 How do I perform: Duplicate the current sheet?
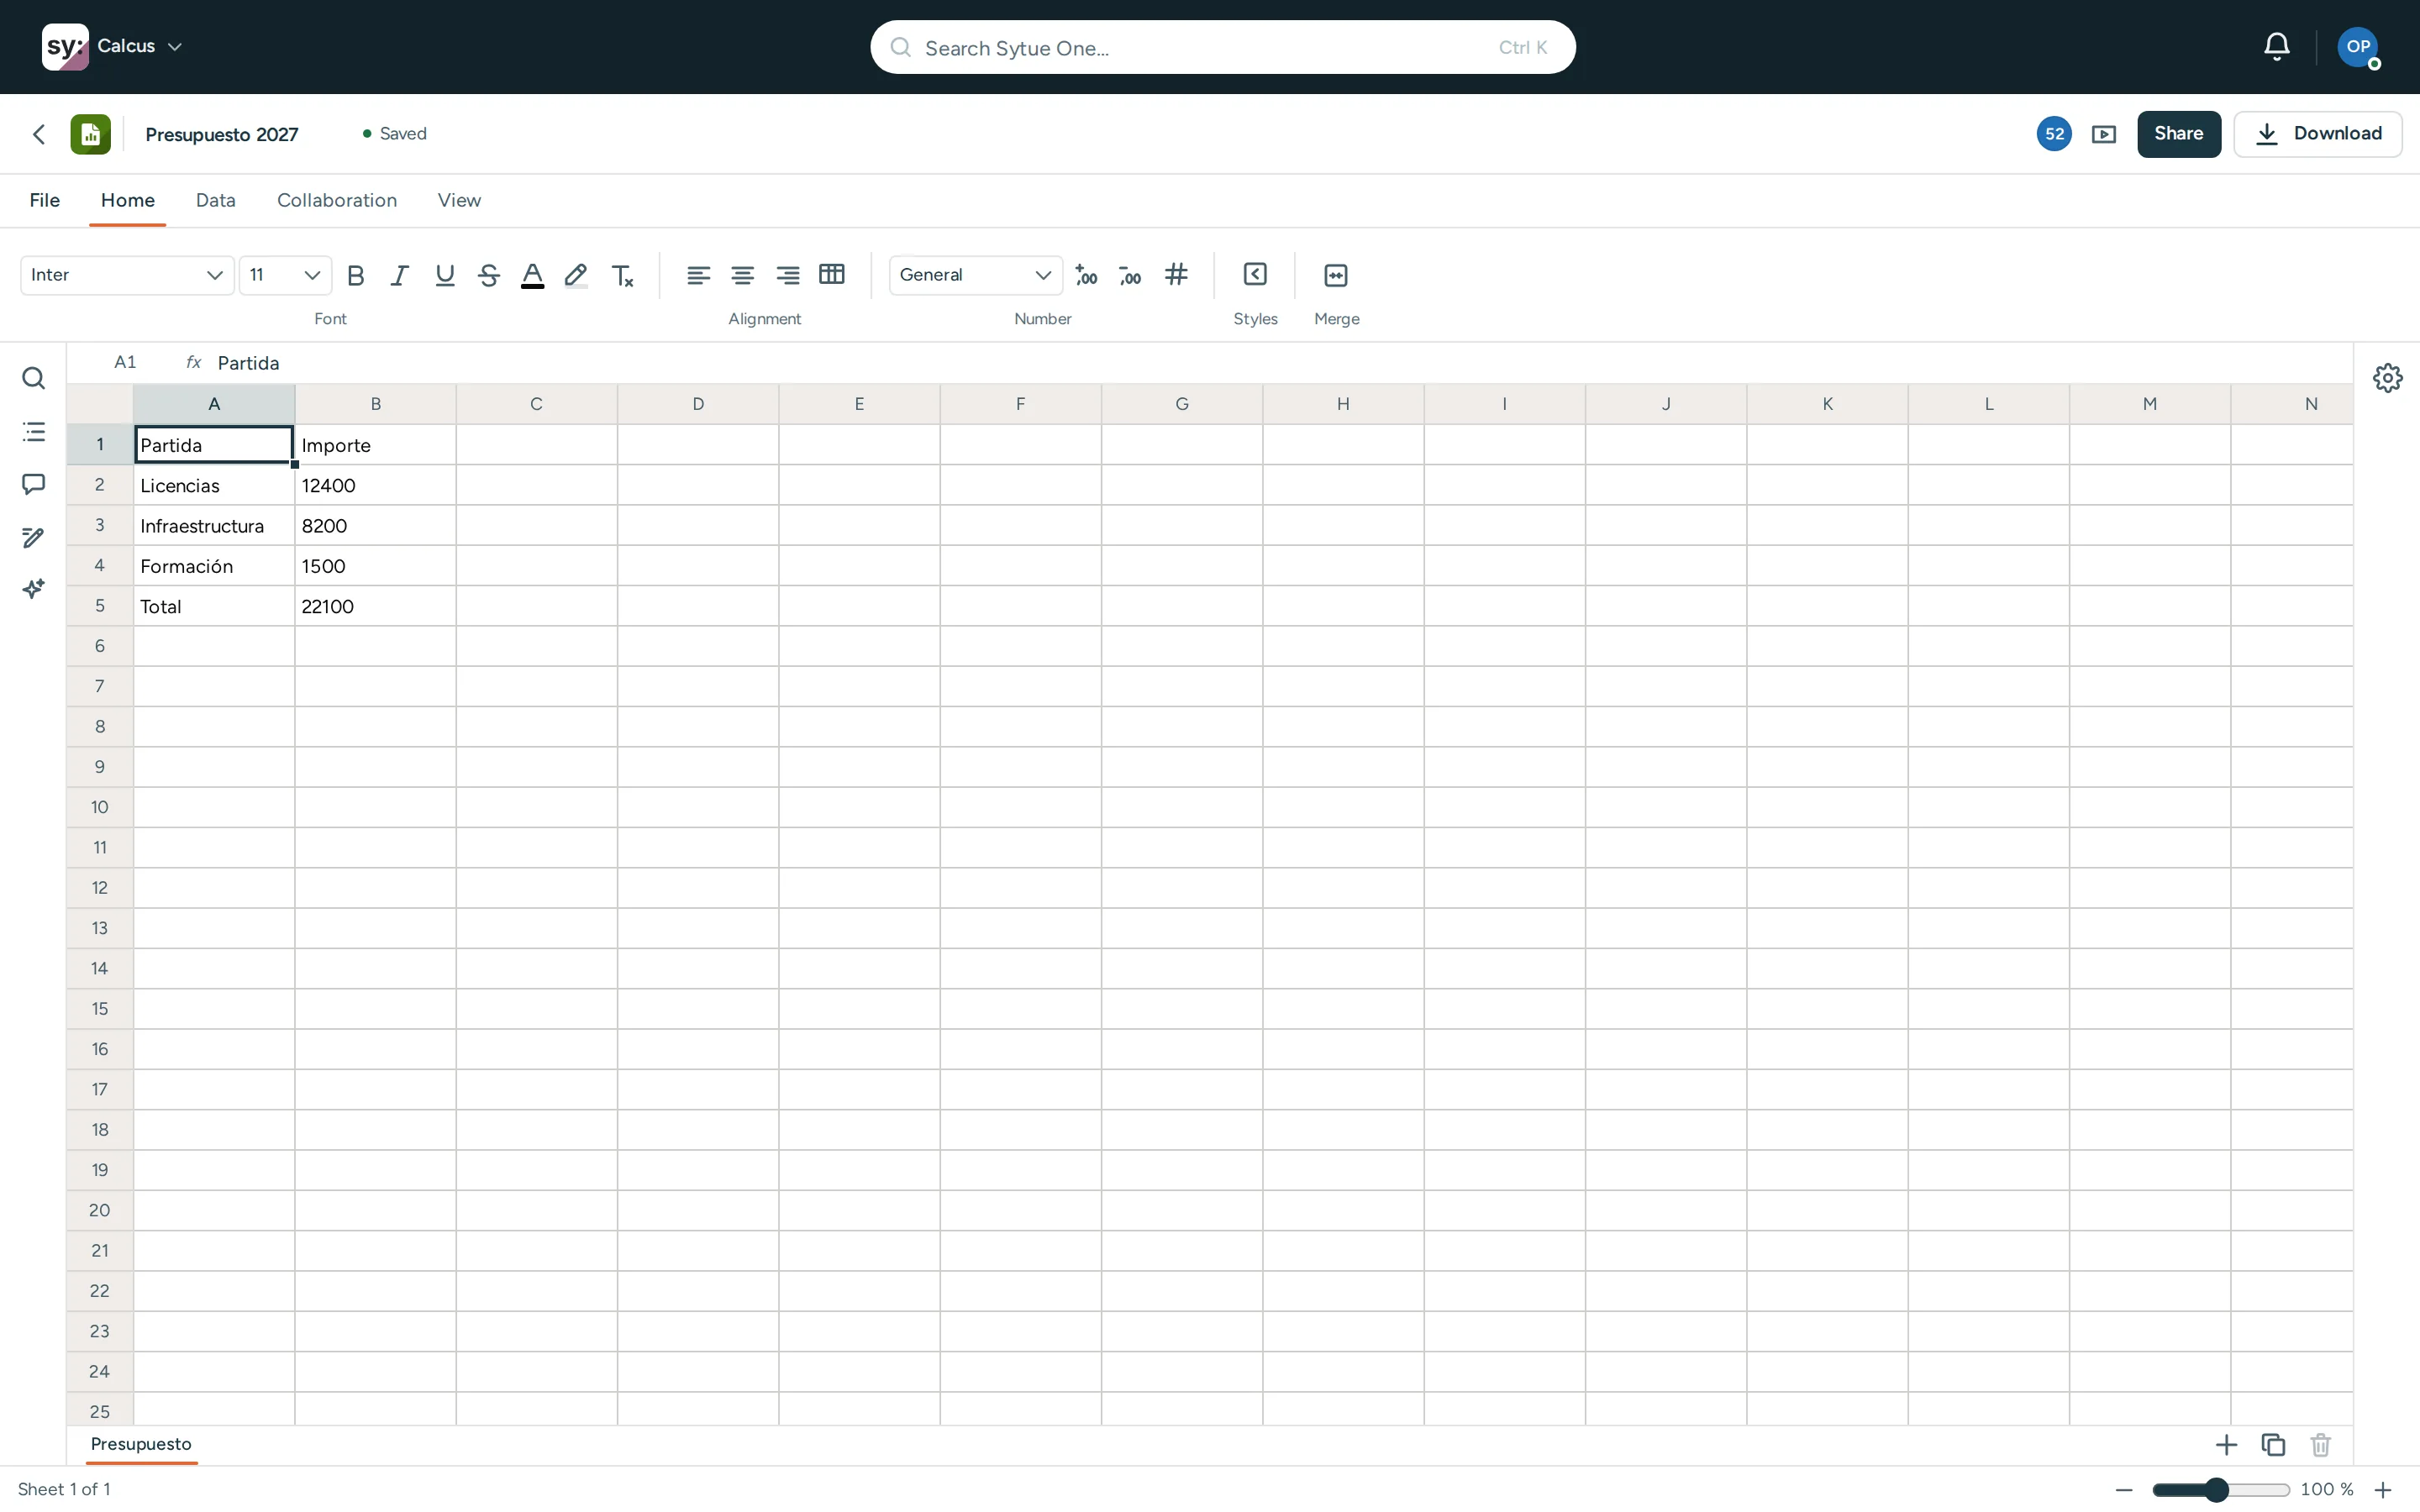click(x=2273, y=1445)
